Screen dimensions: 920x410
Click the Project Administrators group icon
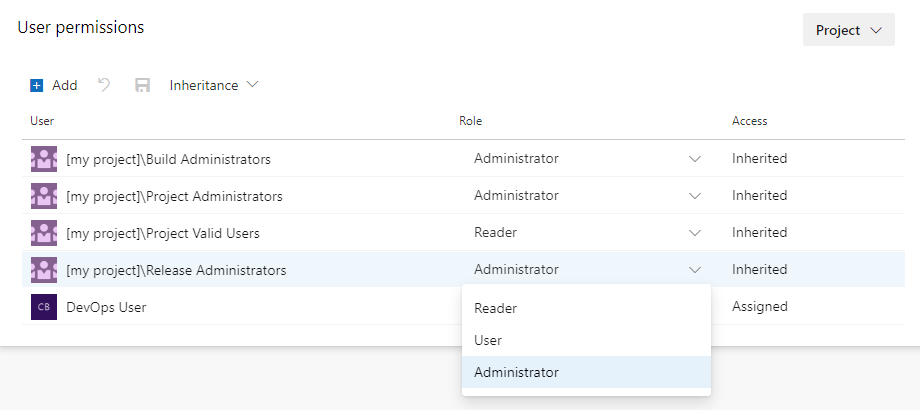pyautogui.click(x=44, y=196)
